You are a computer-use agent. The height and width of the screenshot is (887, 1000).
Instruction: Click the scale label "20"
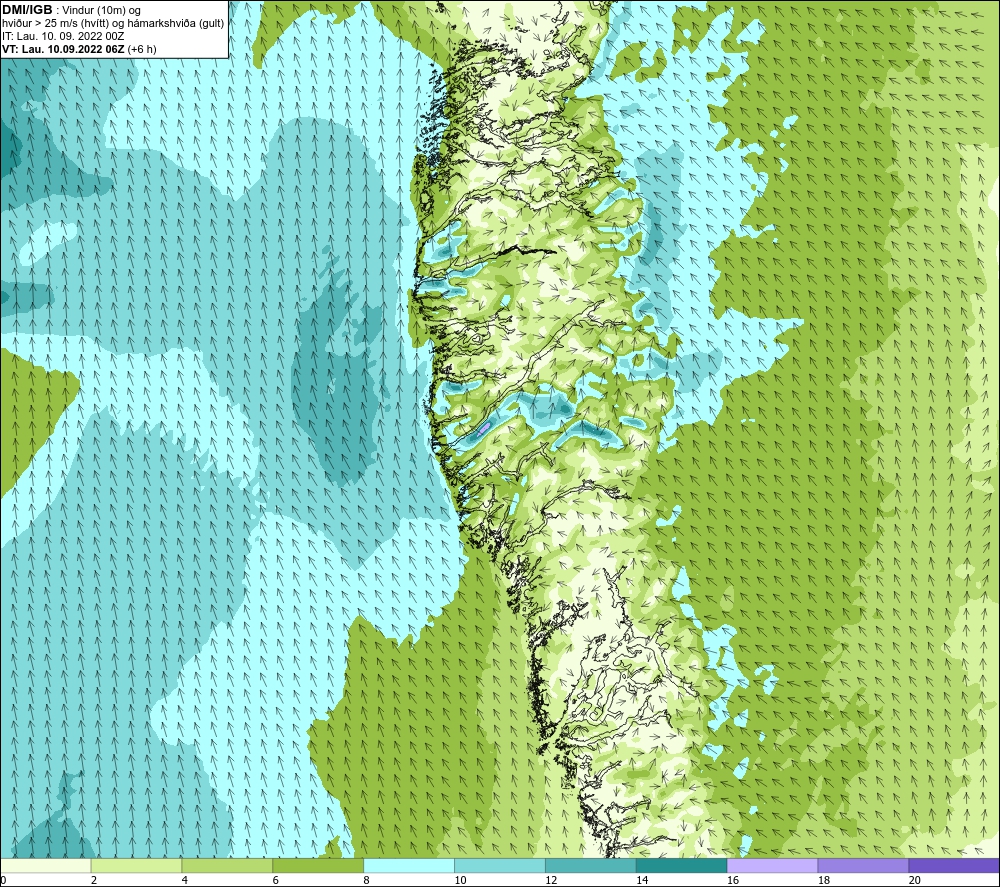[x=915, y=880]
